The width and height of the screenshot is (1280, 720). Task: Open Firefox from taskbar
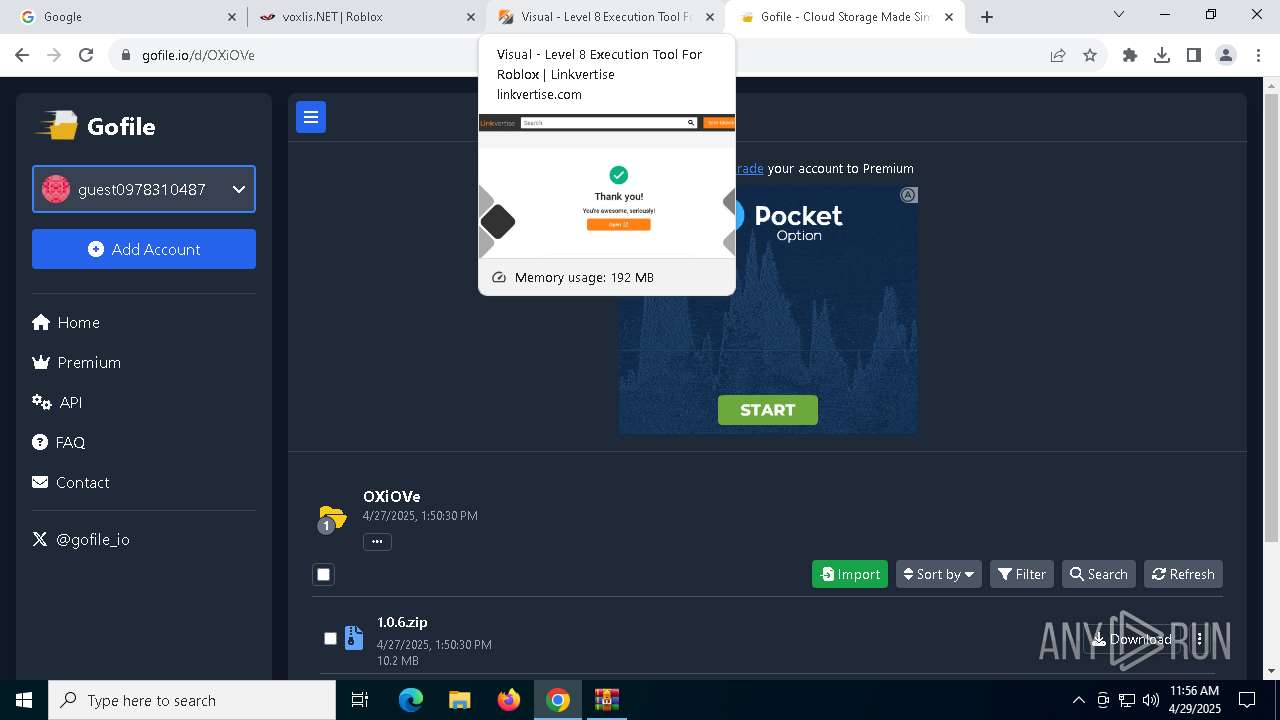click(x=509, y=700)
